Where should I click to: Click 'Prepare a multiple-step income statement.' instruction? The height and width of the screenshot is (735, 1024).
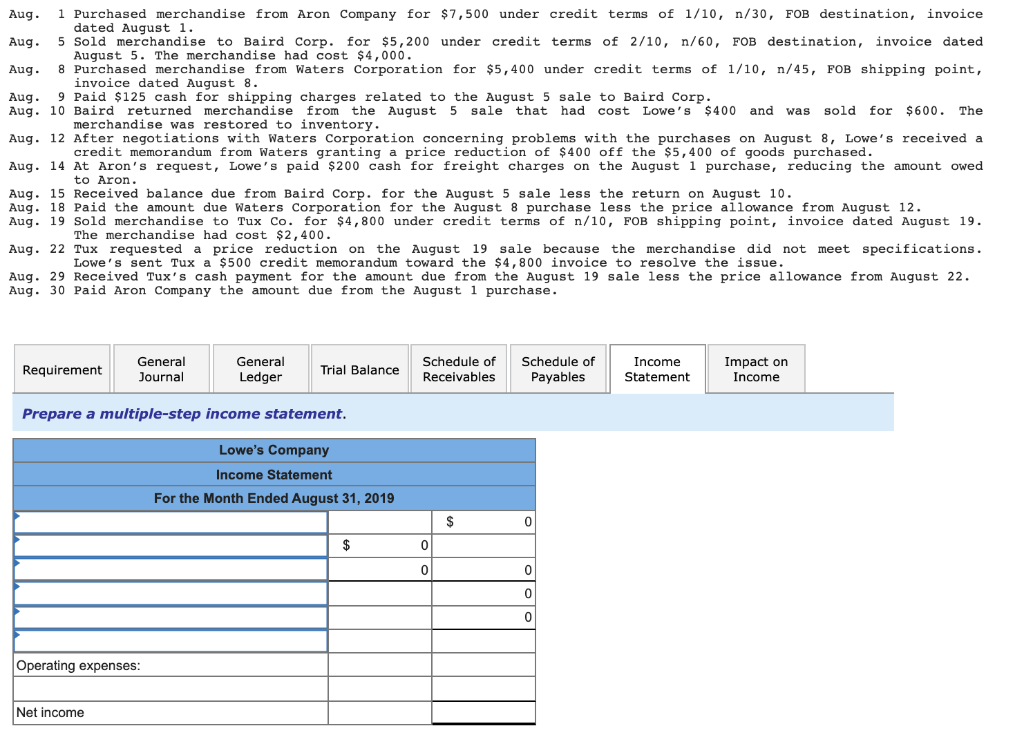(x=184, y=414)
